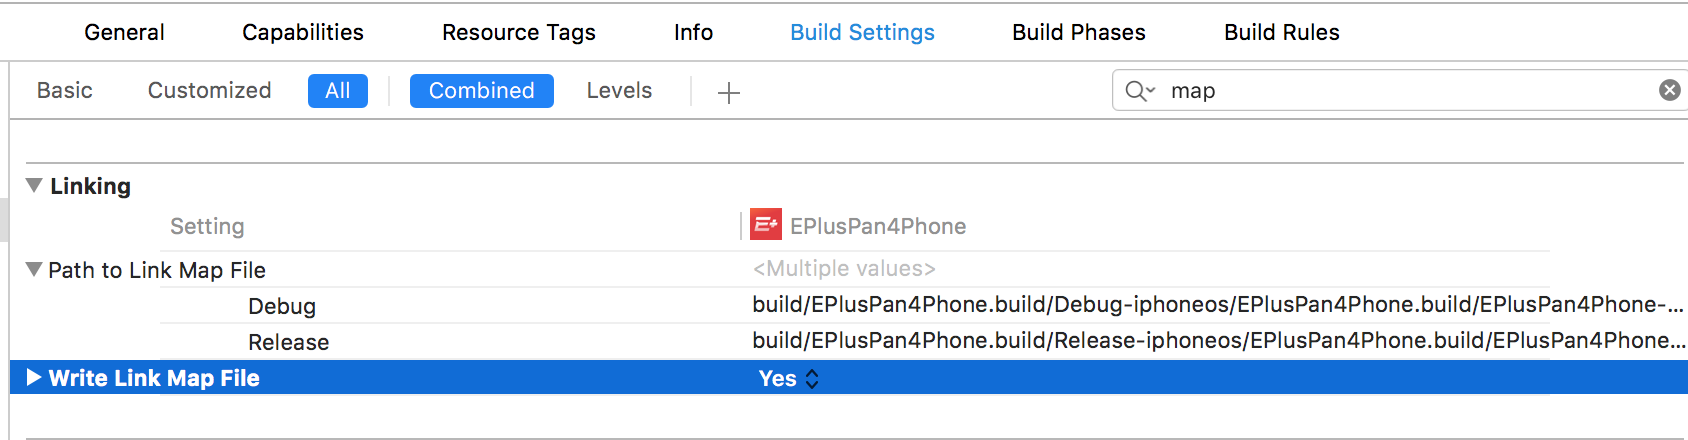
Task: Open the Capabilities tab
Action: [x=303, y=32]
